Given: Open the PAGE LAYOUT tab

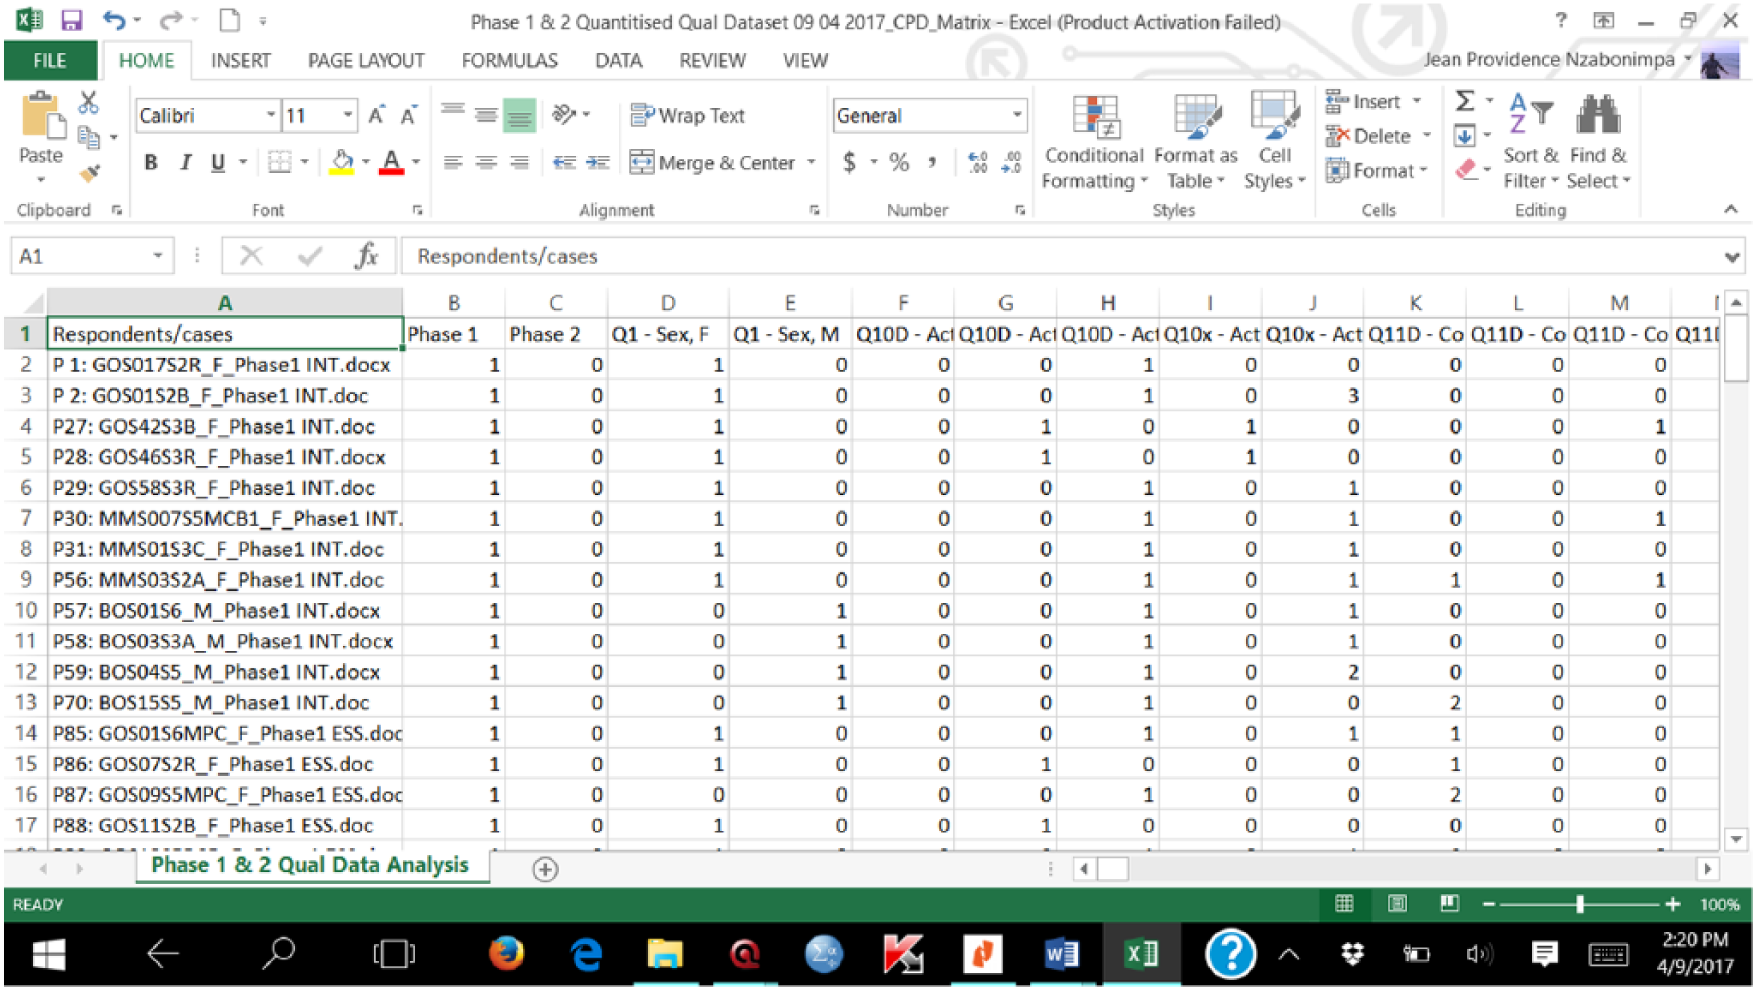Looking at the screenshot, I should pyautogui.click(x=366, y=61).
